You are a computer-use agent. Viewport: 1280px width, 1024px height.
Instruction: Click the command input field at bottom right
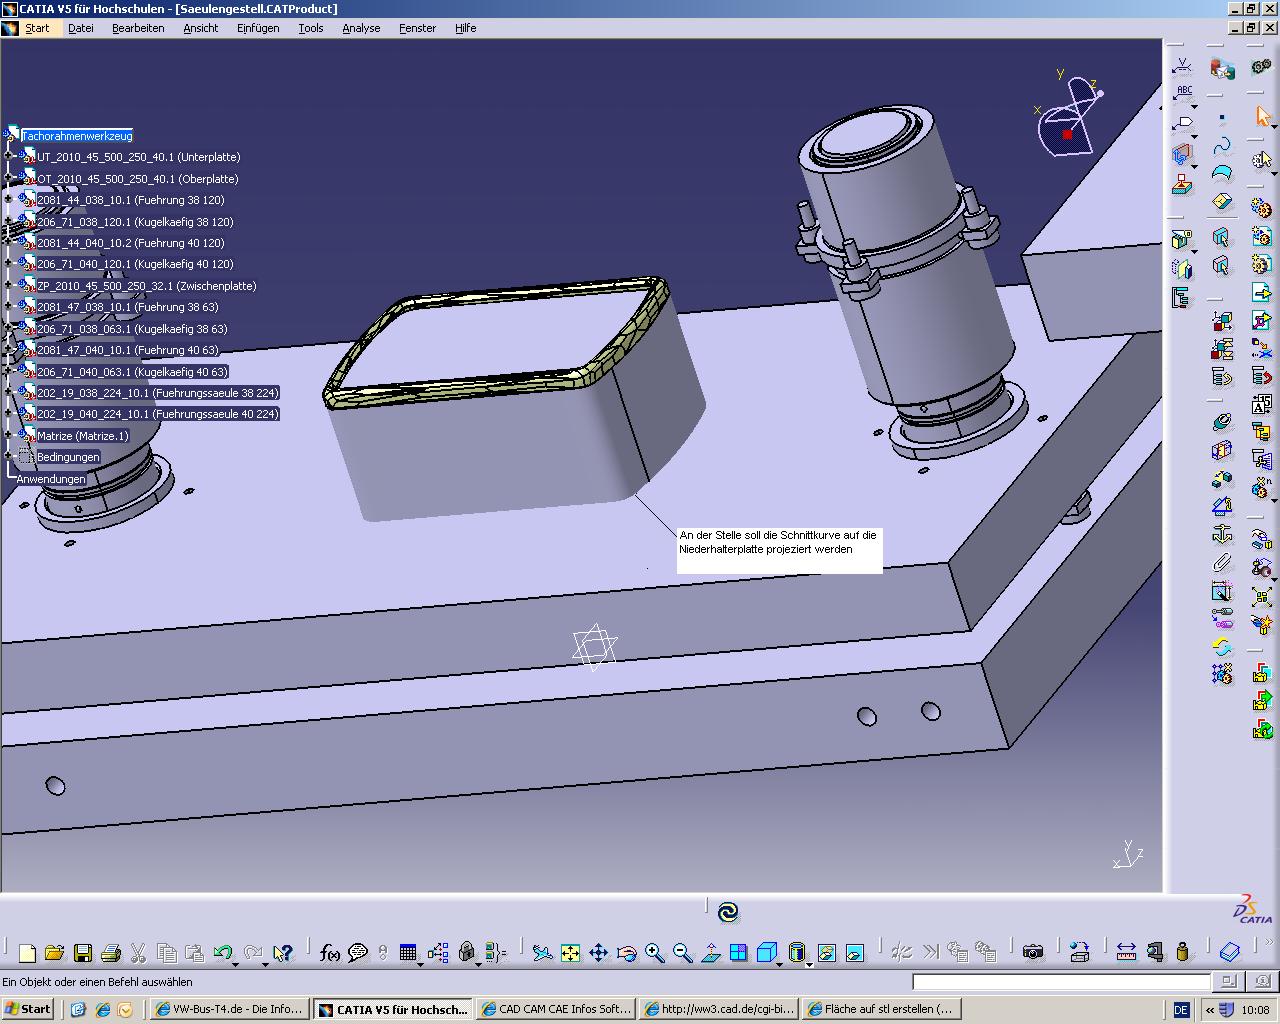[x=1063, y=982]
